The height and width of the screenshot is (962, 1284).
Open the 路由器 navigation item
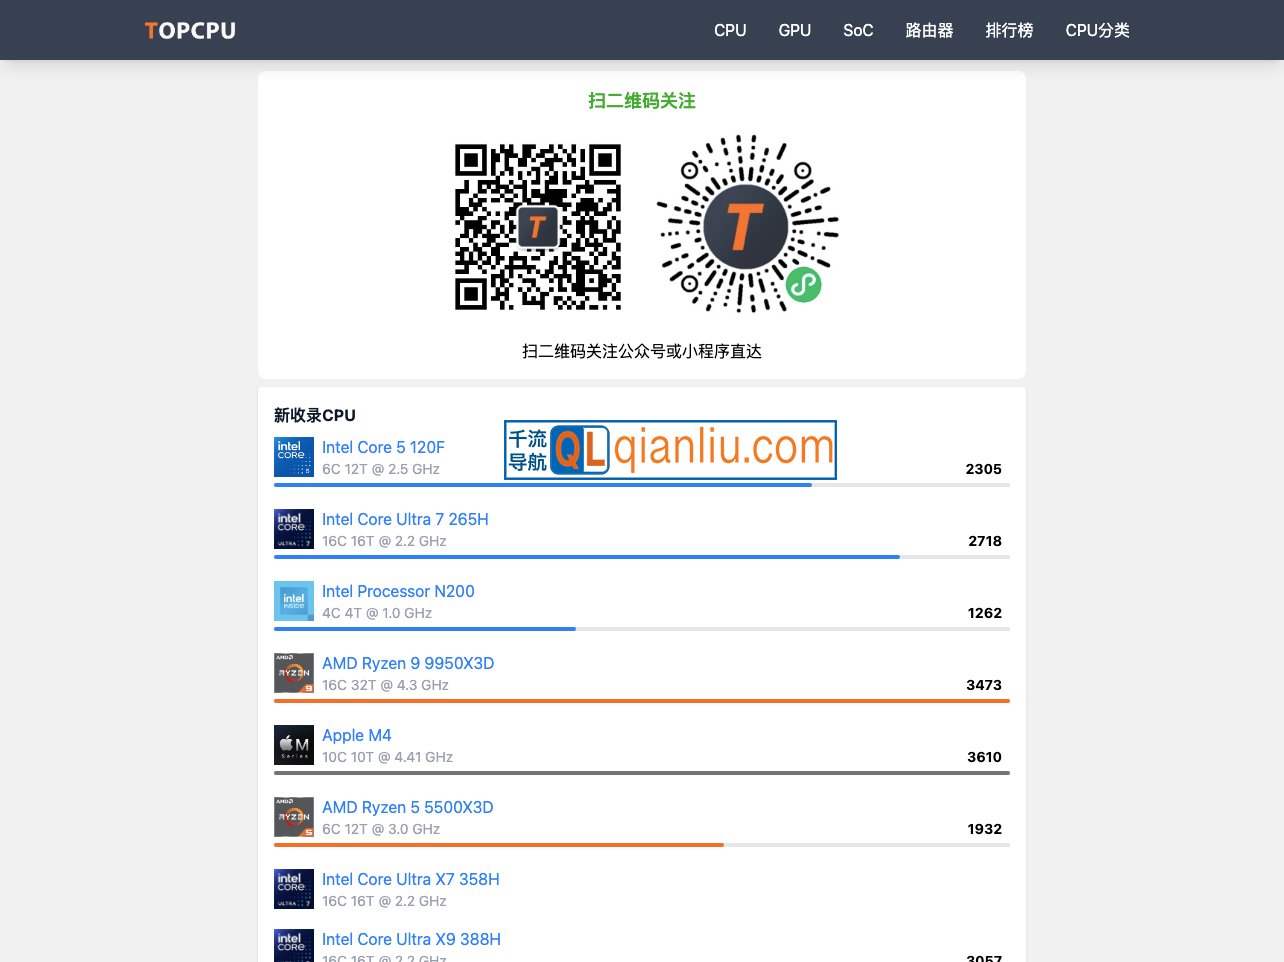(929, 31)
